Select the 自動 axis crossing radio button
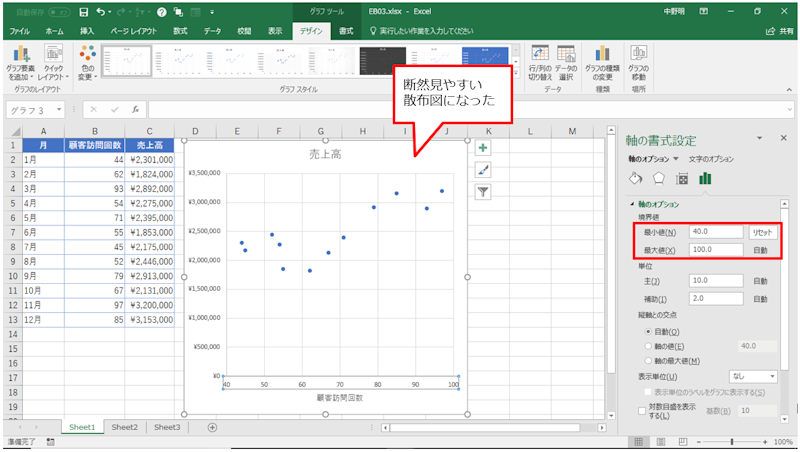The width and height of the screenshot is (800, 452). click(x=647, y=331)
